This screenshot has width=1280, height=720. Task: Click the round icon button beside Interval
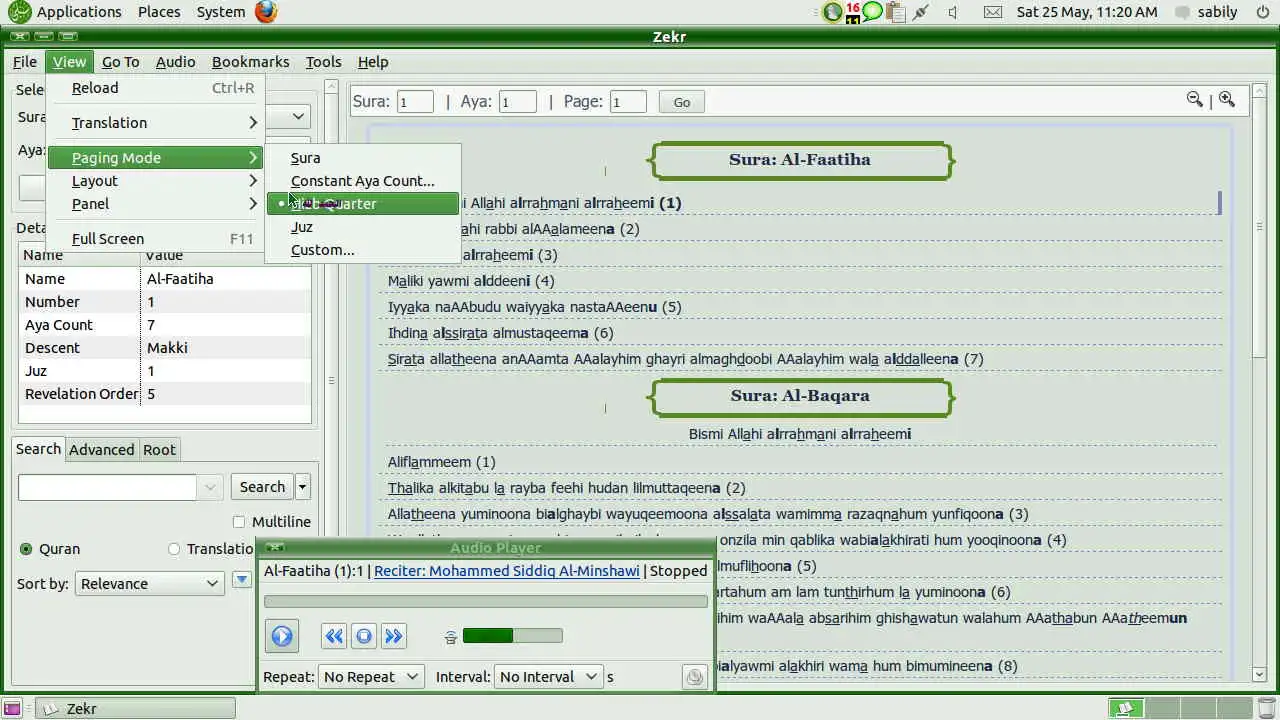point(694,677)
